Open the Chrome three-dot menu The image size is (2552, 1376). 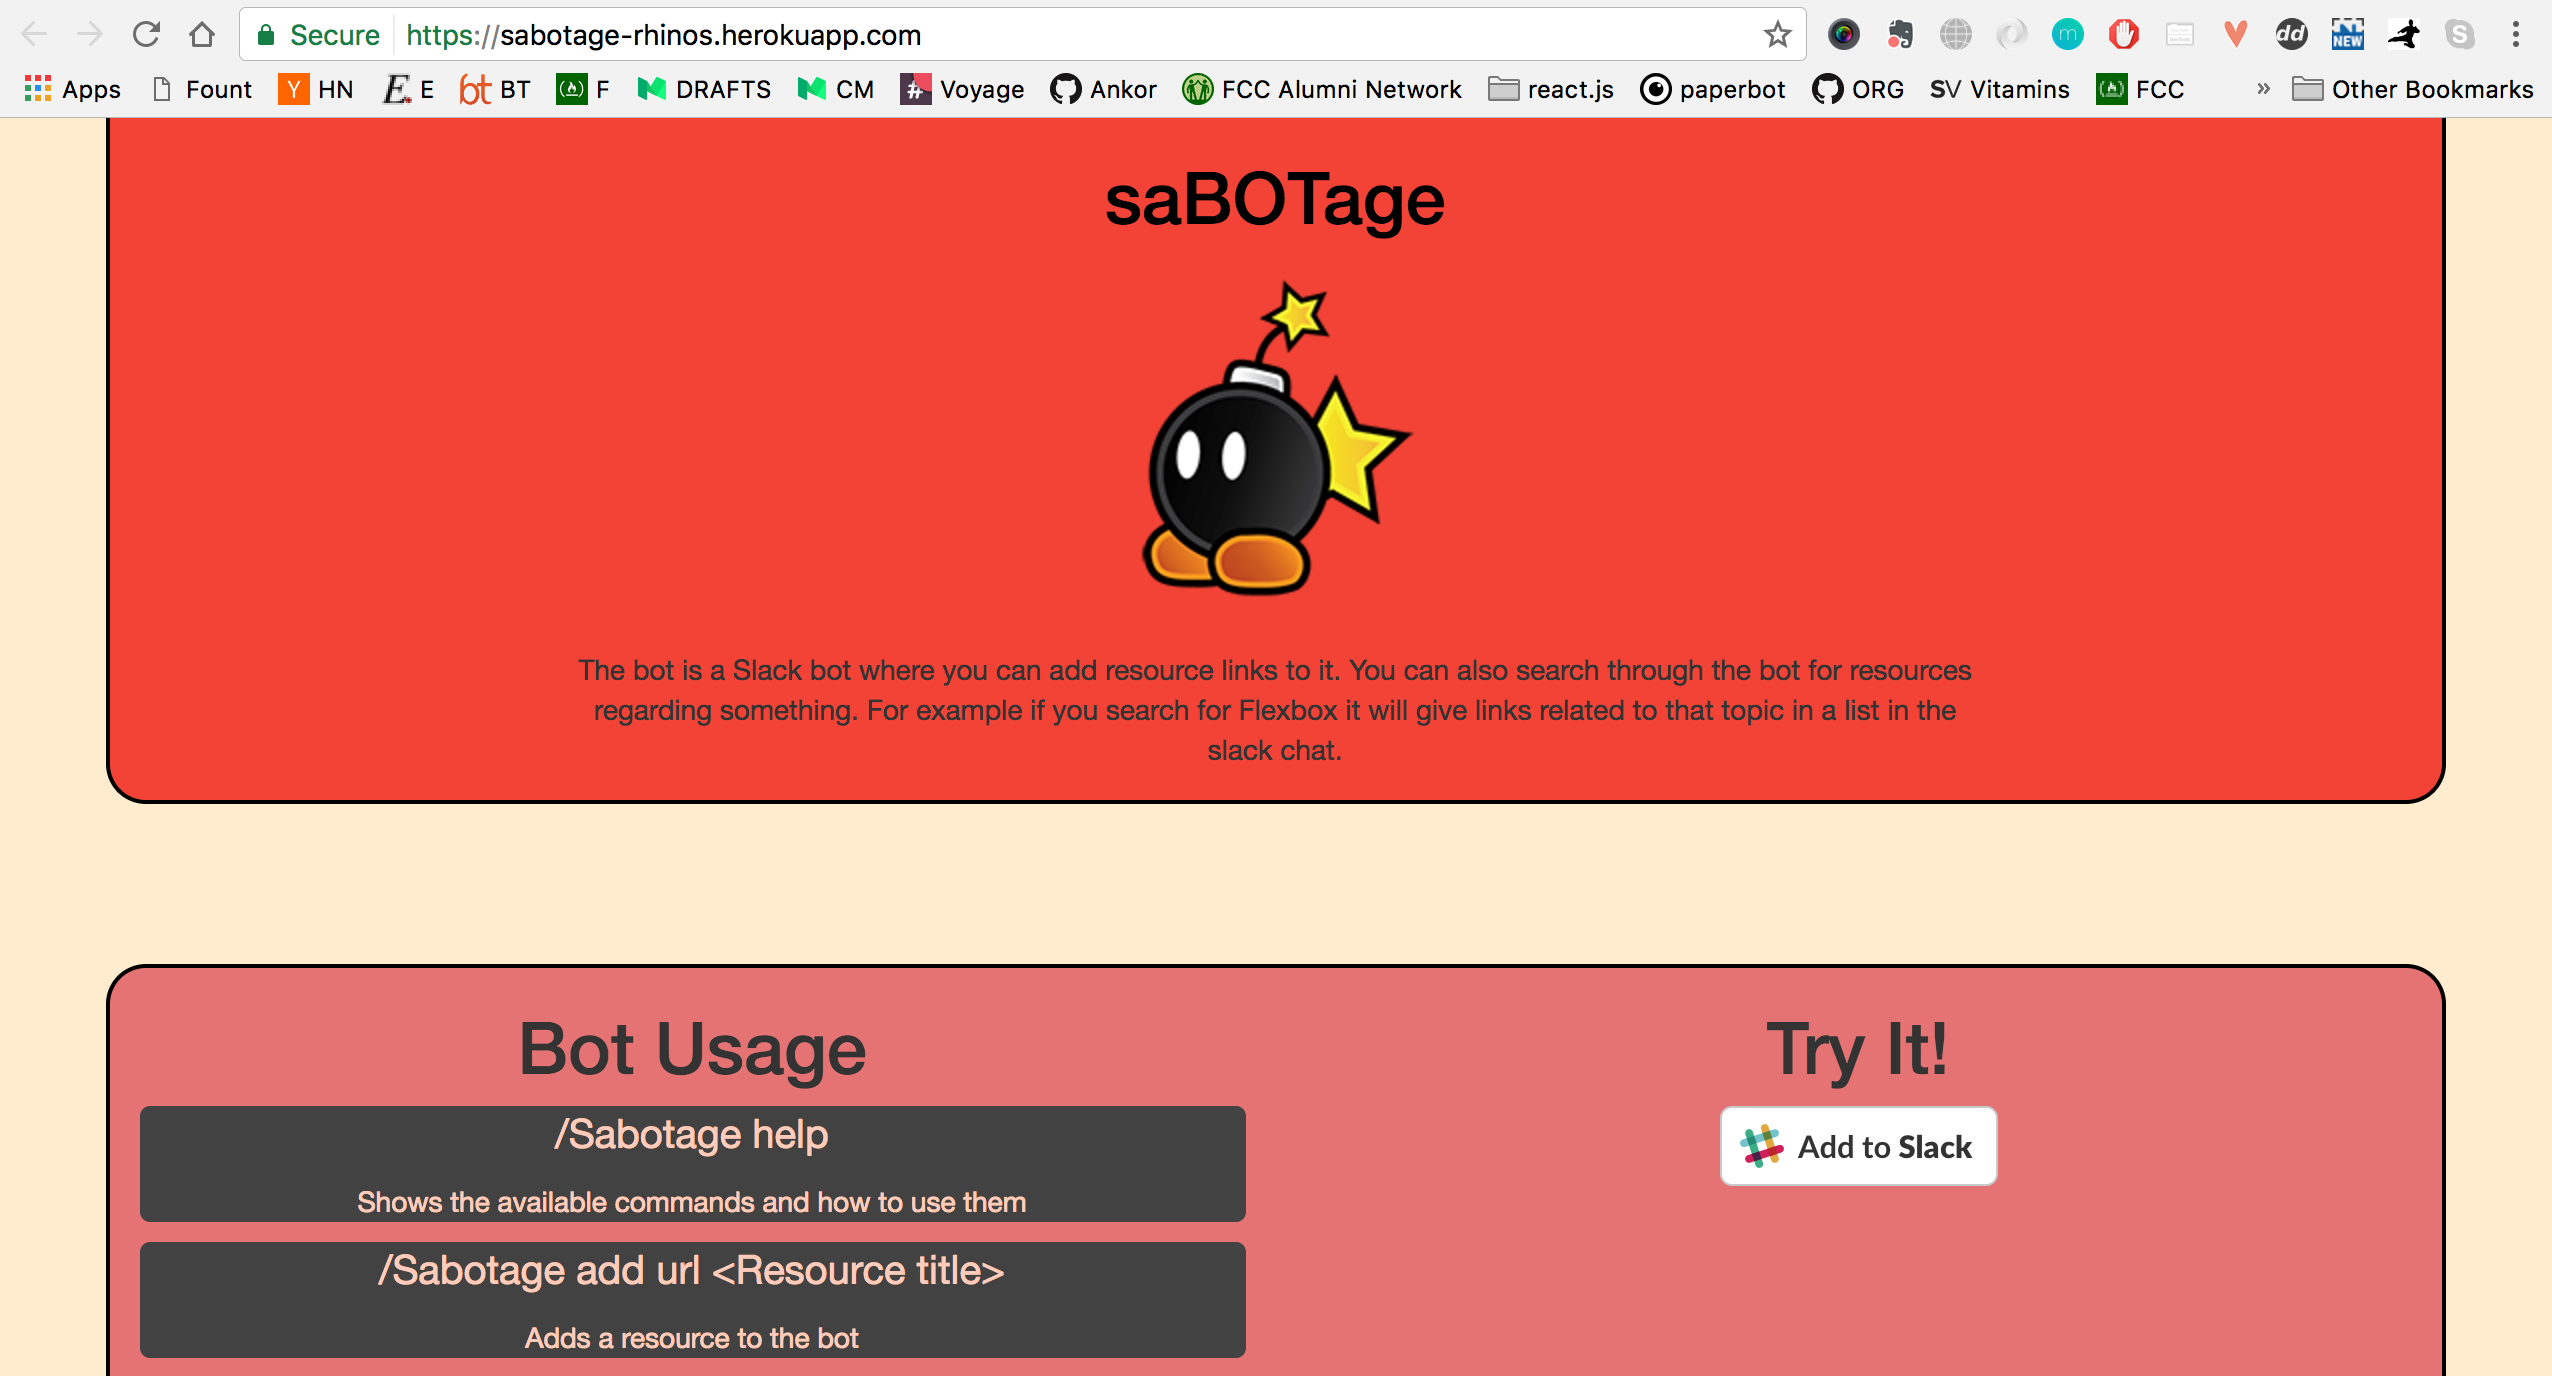coord(2516,35)
